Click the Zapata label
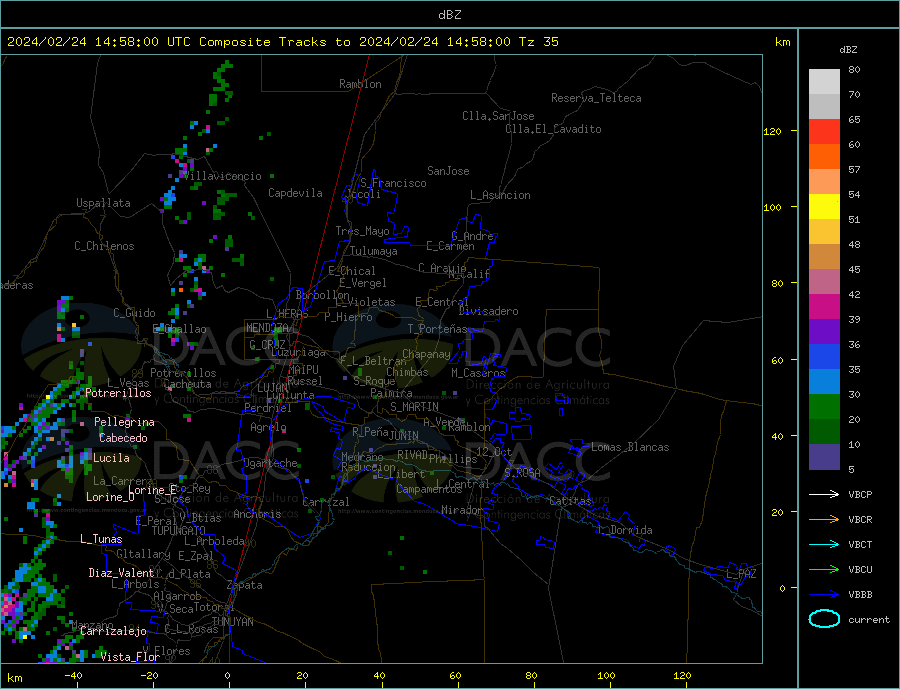Image resolution: width=900 pixels, height=689 pixels. click(x=245, y=586)
